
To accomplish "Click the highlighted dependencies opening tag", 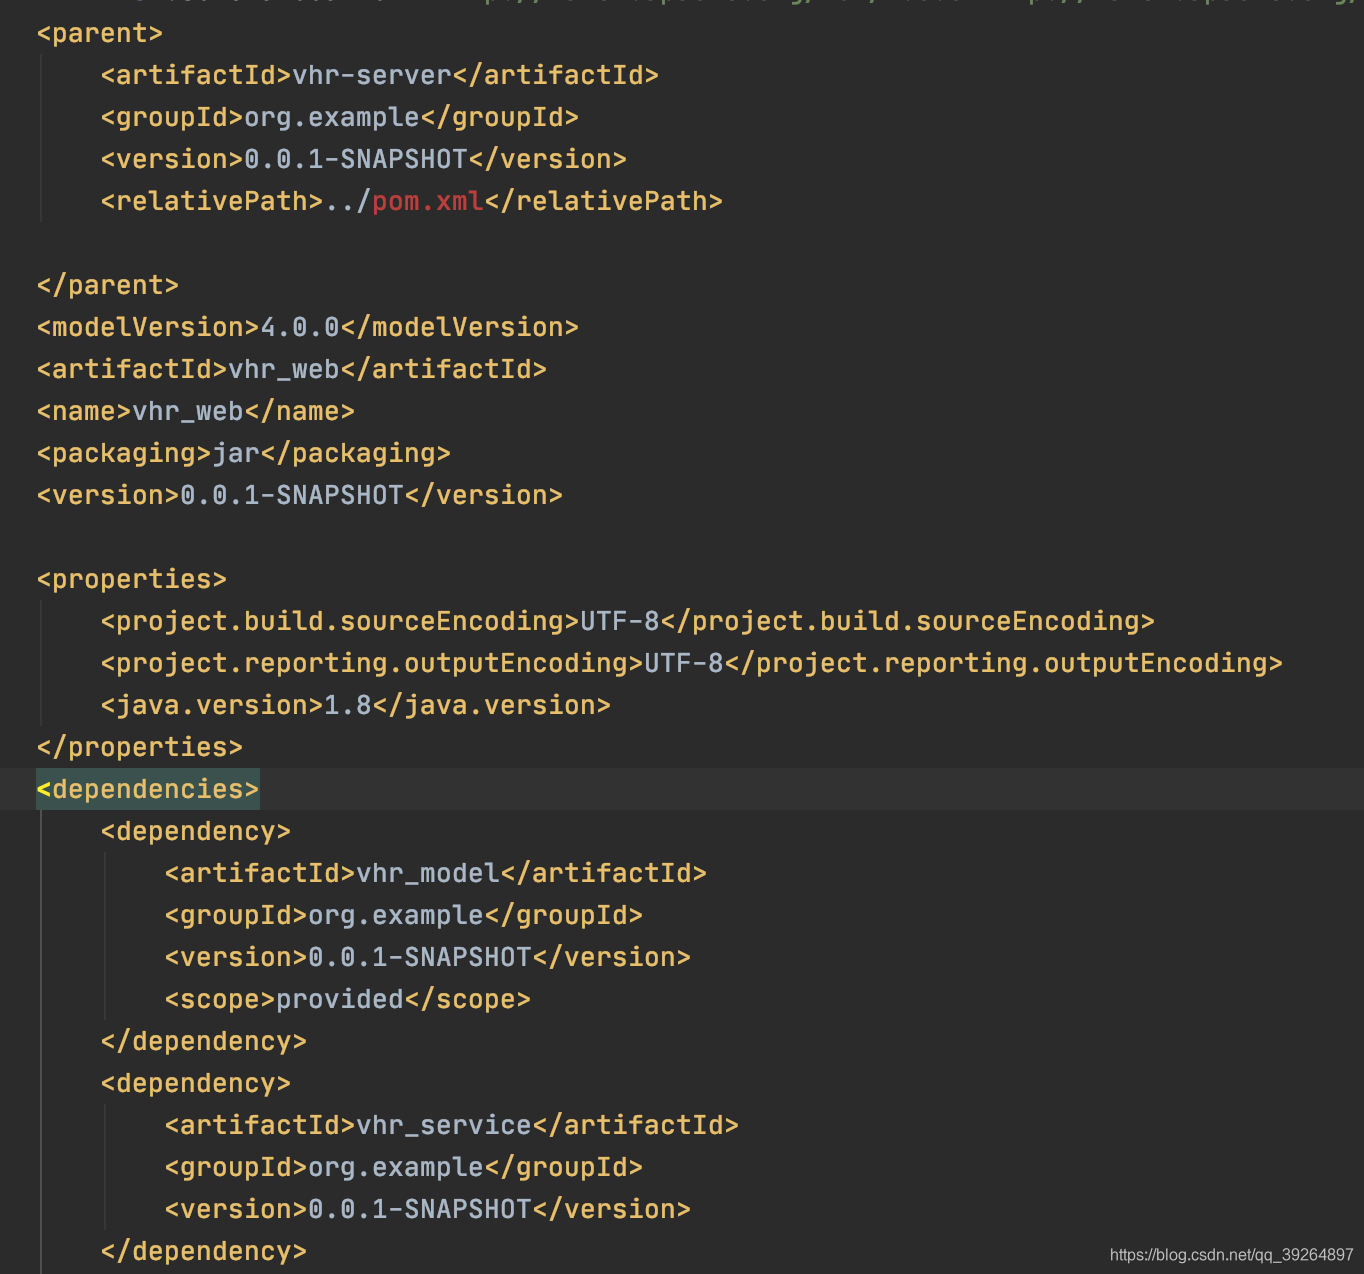I will 146,789.
